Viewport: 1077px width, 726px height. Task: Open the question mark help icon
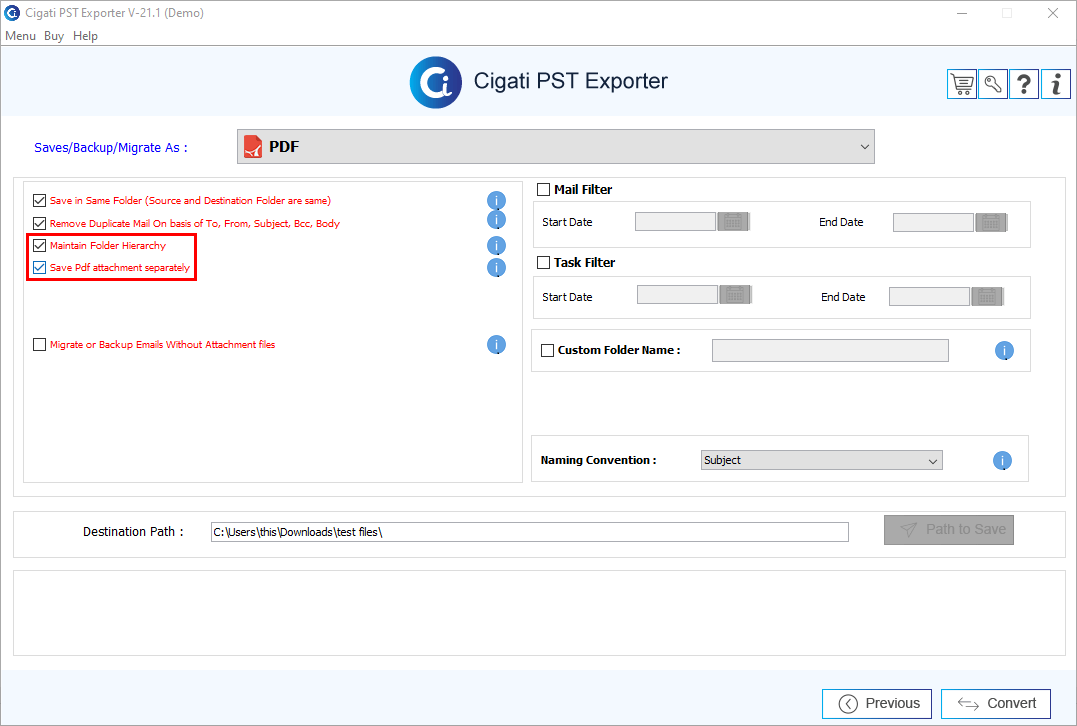[1023, 84]
